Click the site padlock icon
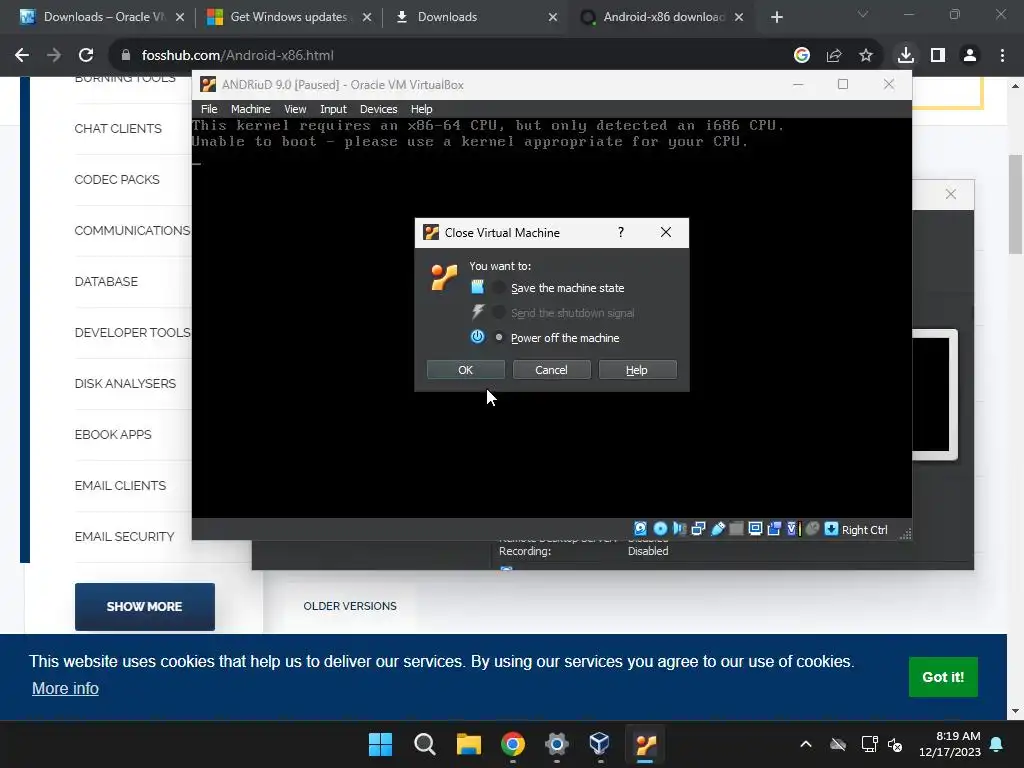 pos(126,56)
